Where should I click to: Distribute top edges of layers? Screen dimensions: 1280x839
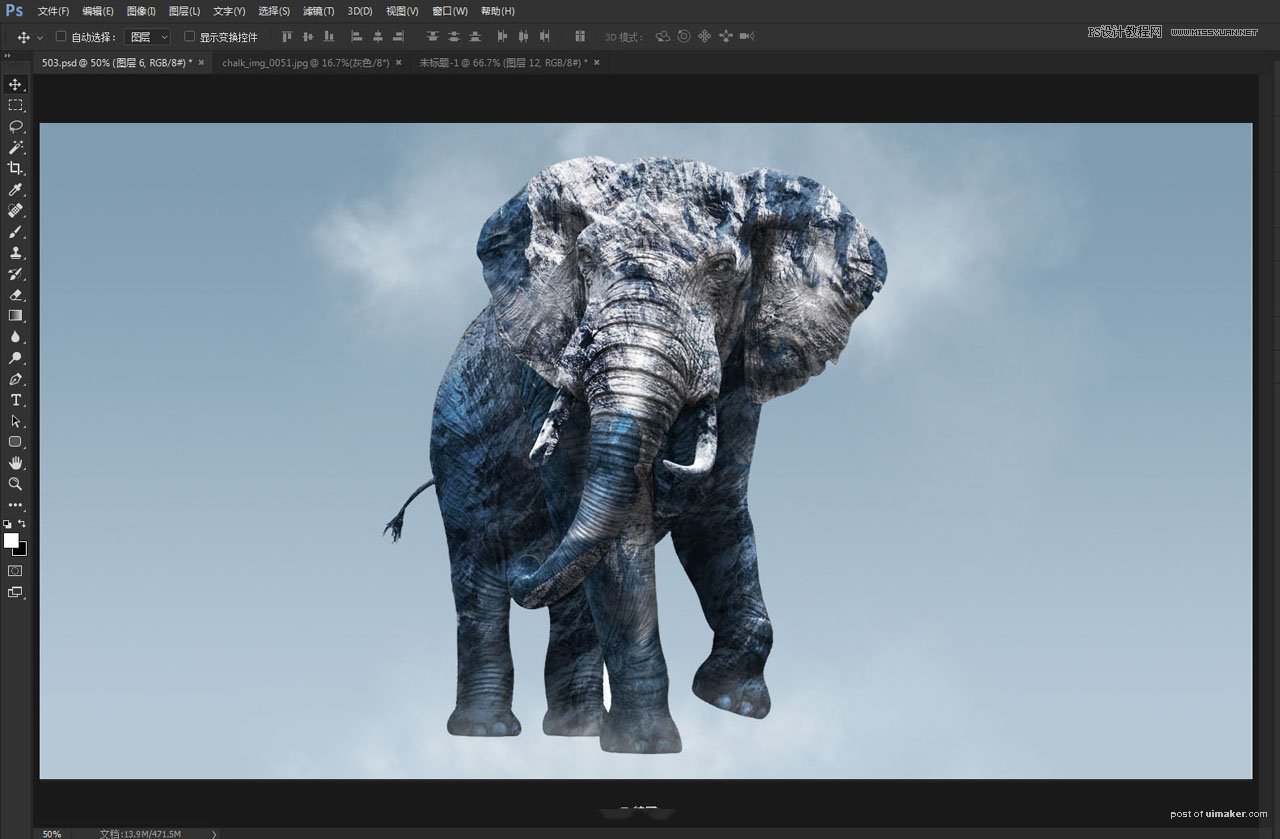(432, 36)
